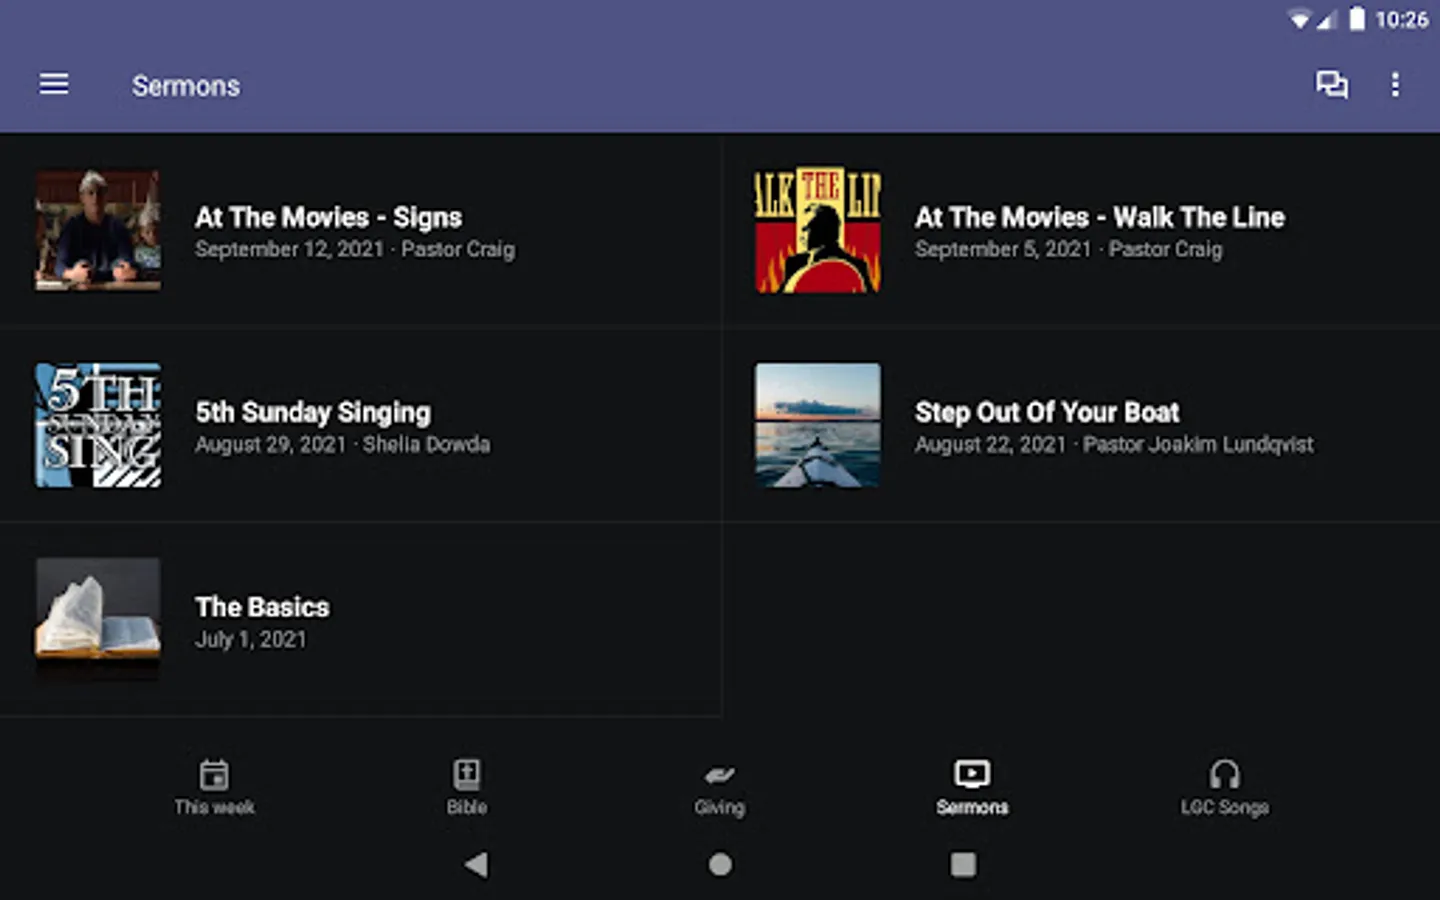The width and height of the screenshot is (1440, 900).
Task: Open the three-dot overflow menu
Action: (x=1395, y=85)
